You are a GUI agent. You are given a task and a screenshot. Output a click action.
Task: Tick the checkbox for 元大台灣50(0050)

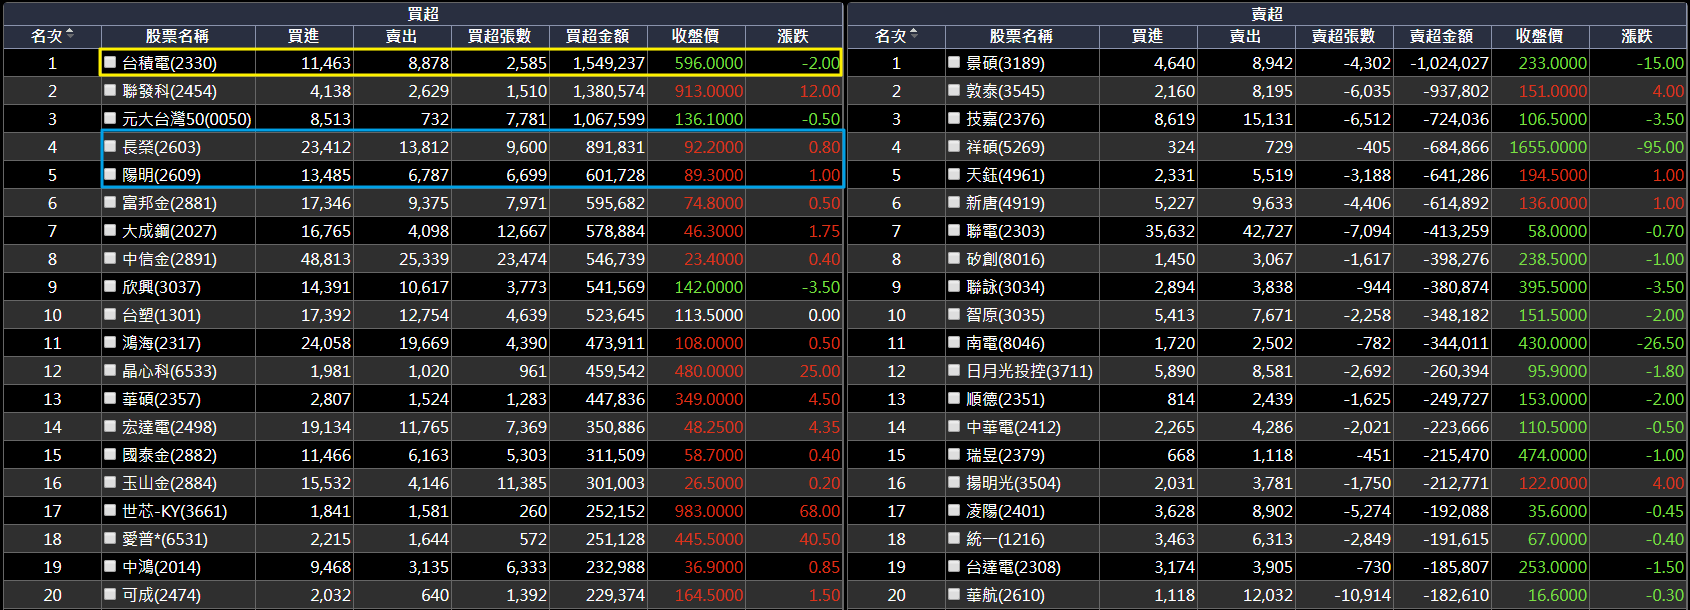110,118
